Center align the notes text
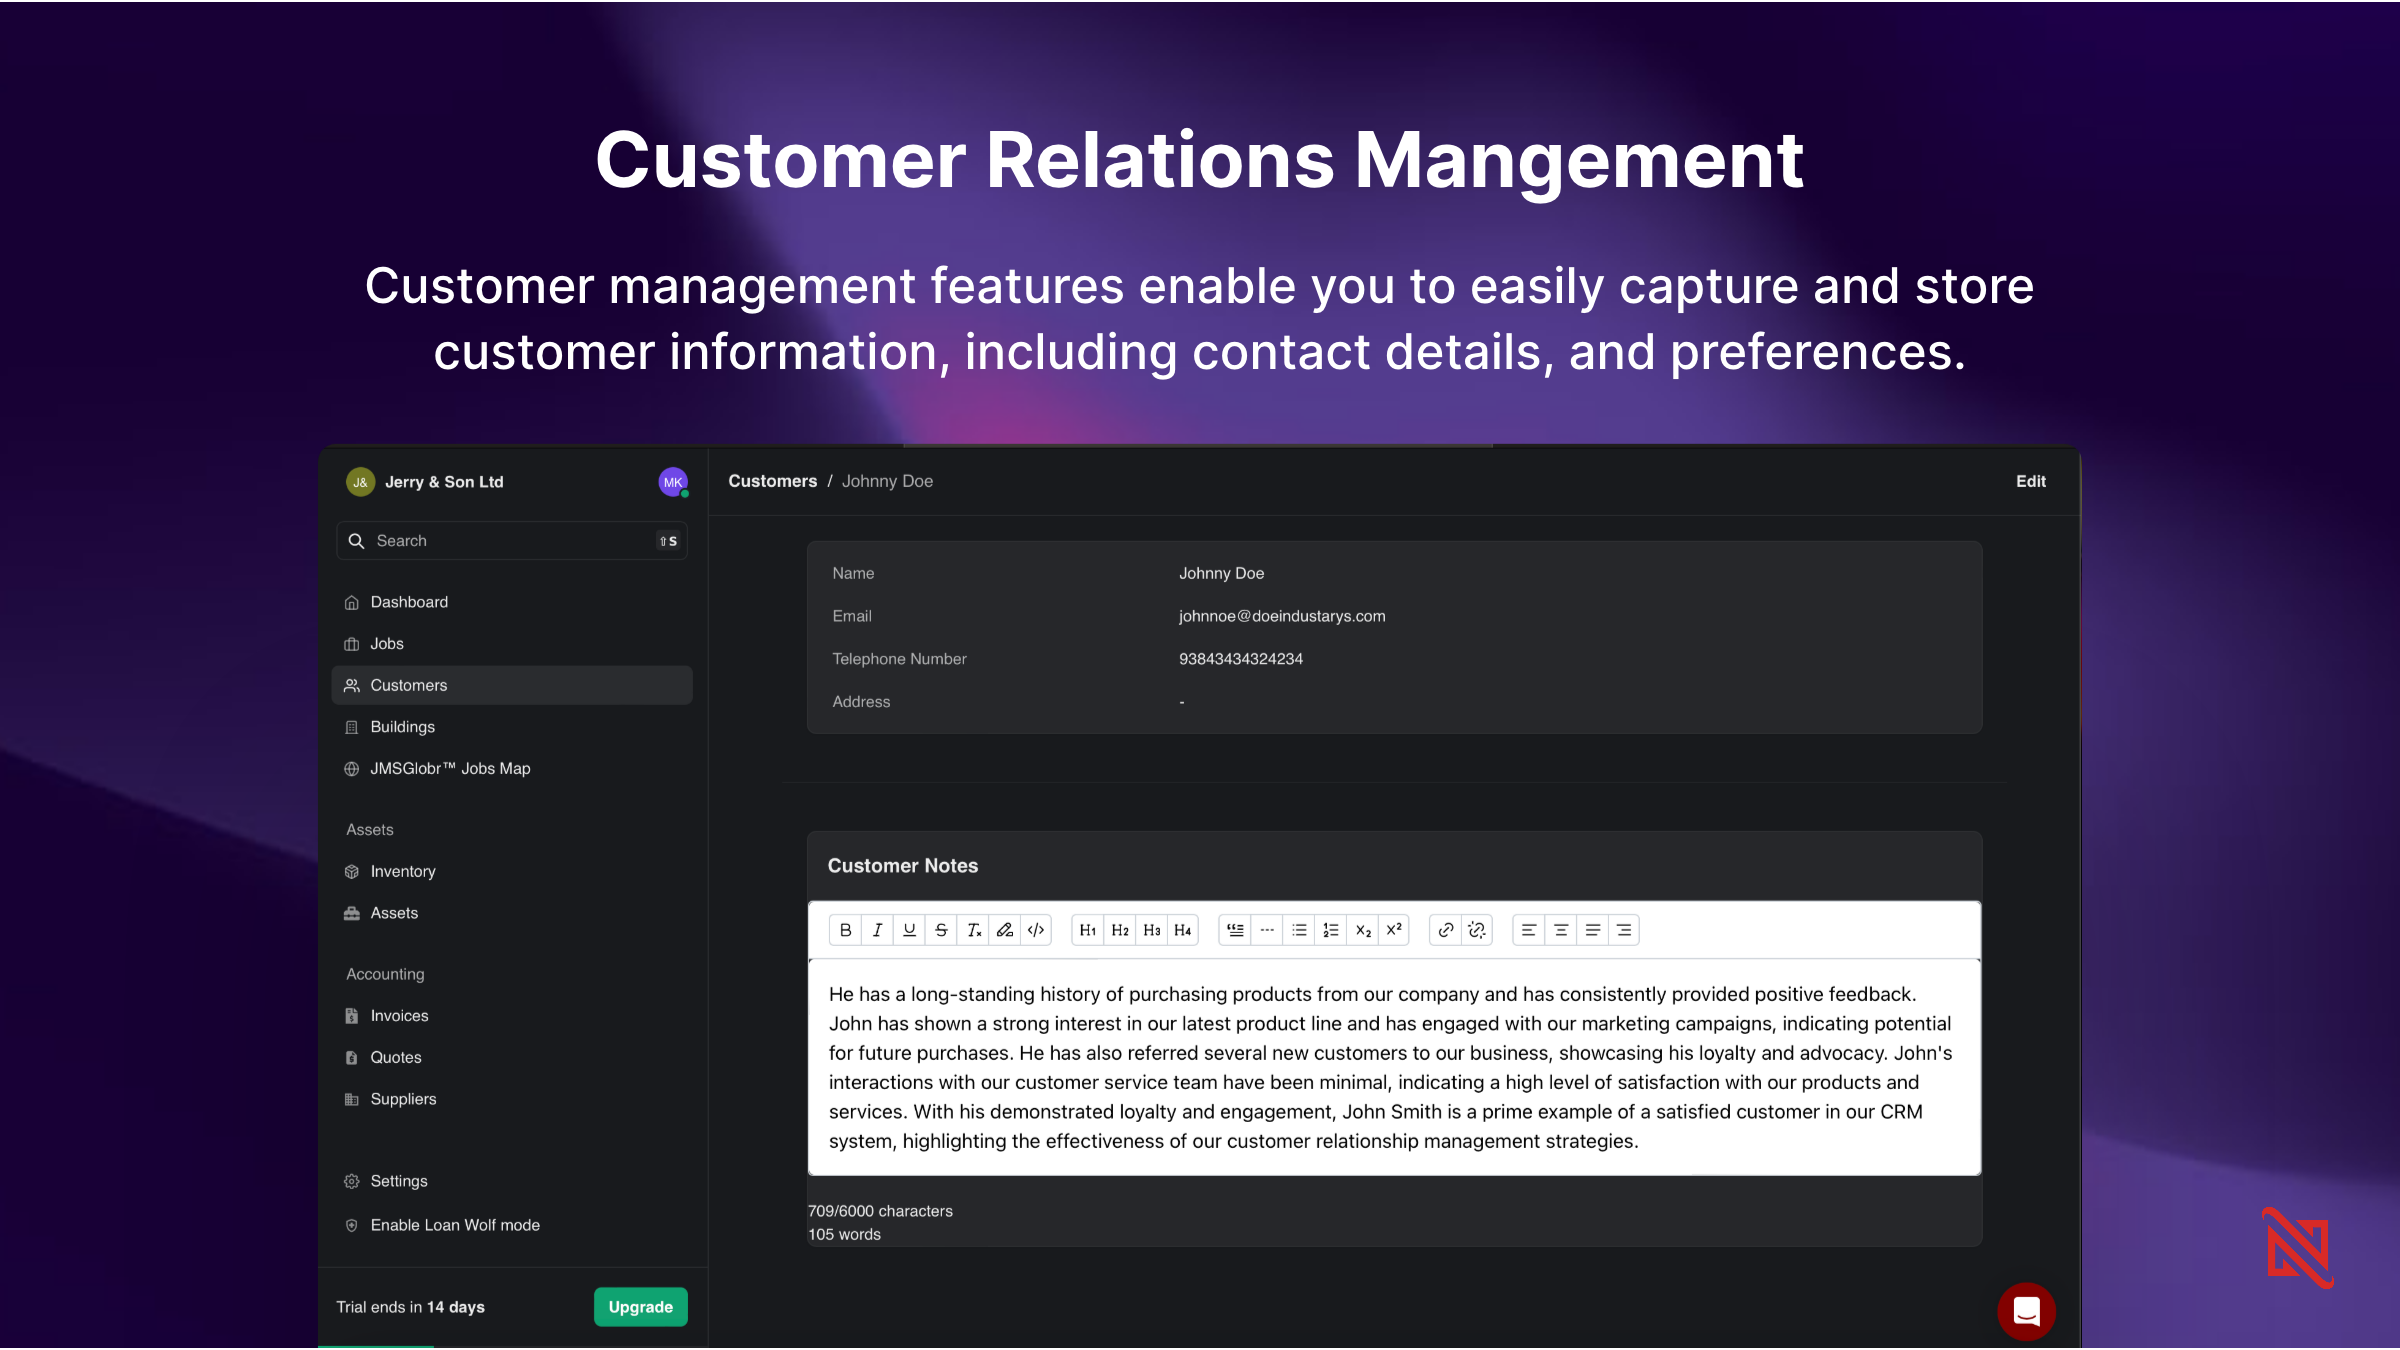 tap(1560, 930)
